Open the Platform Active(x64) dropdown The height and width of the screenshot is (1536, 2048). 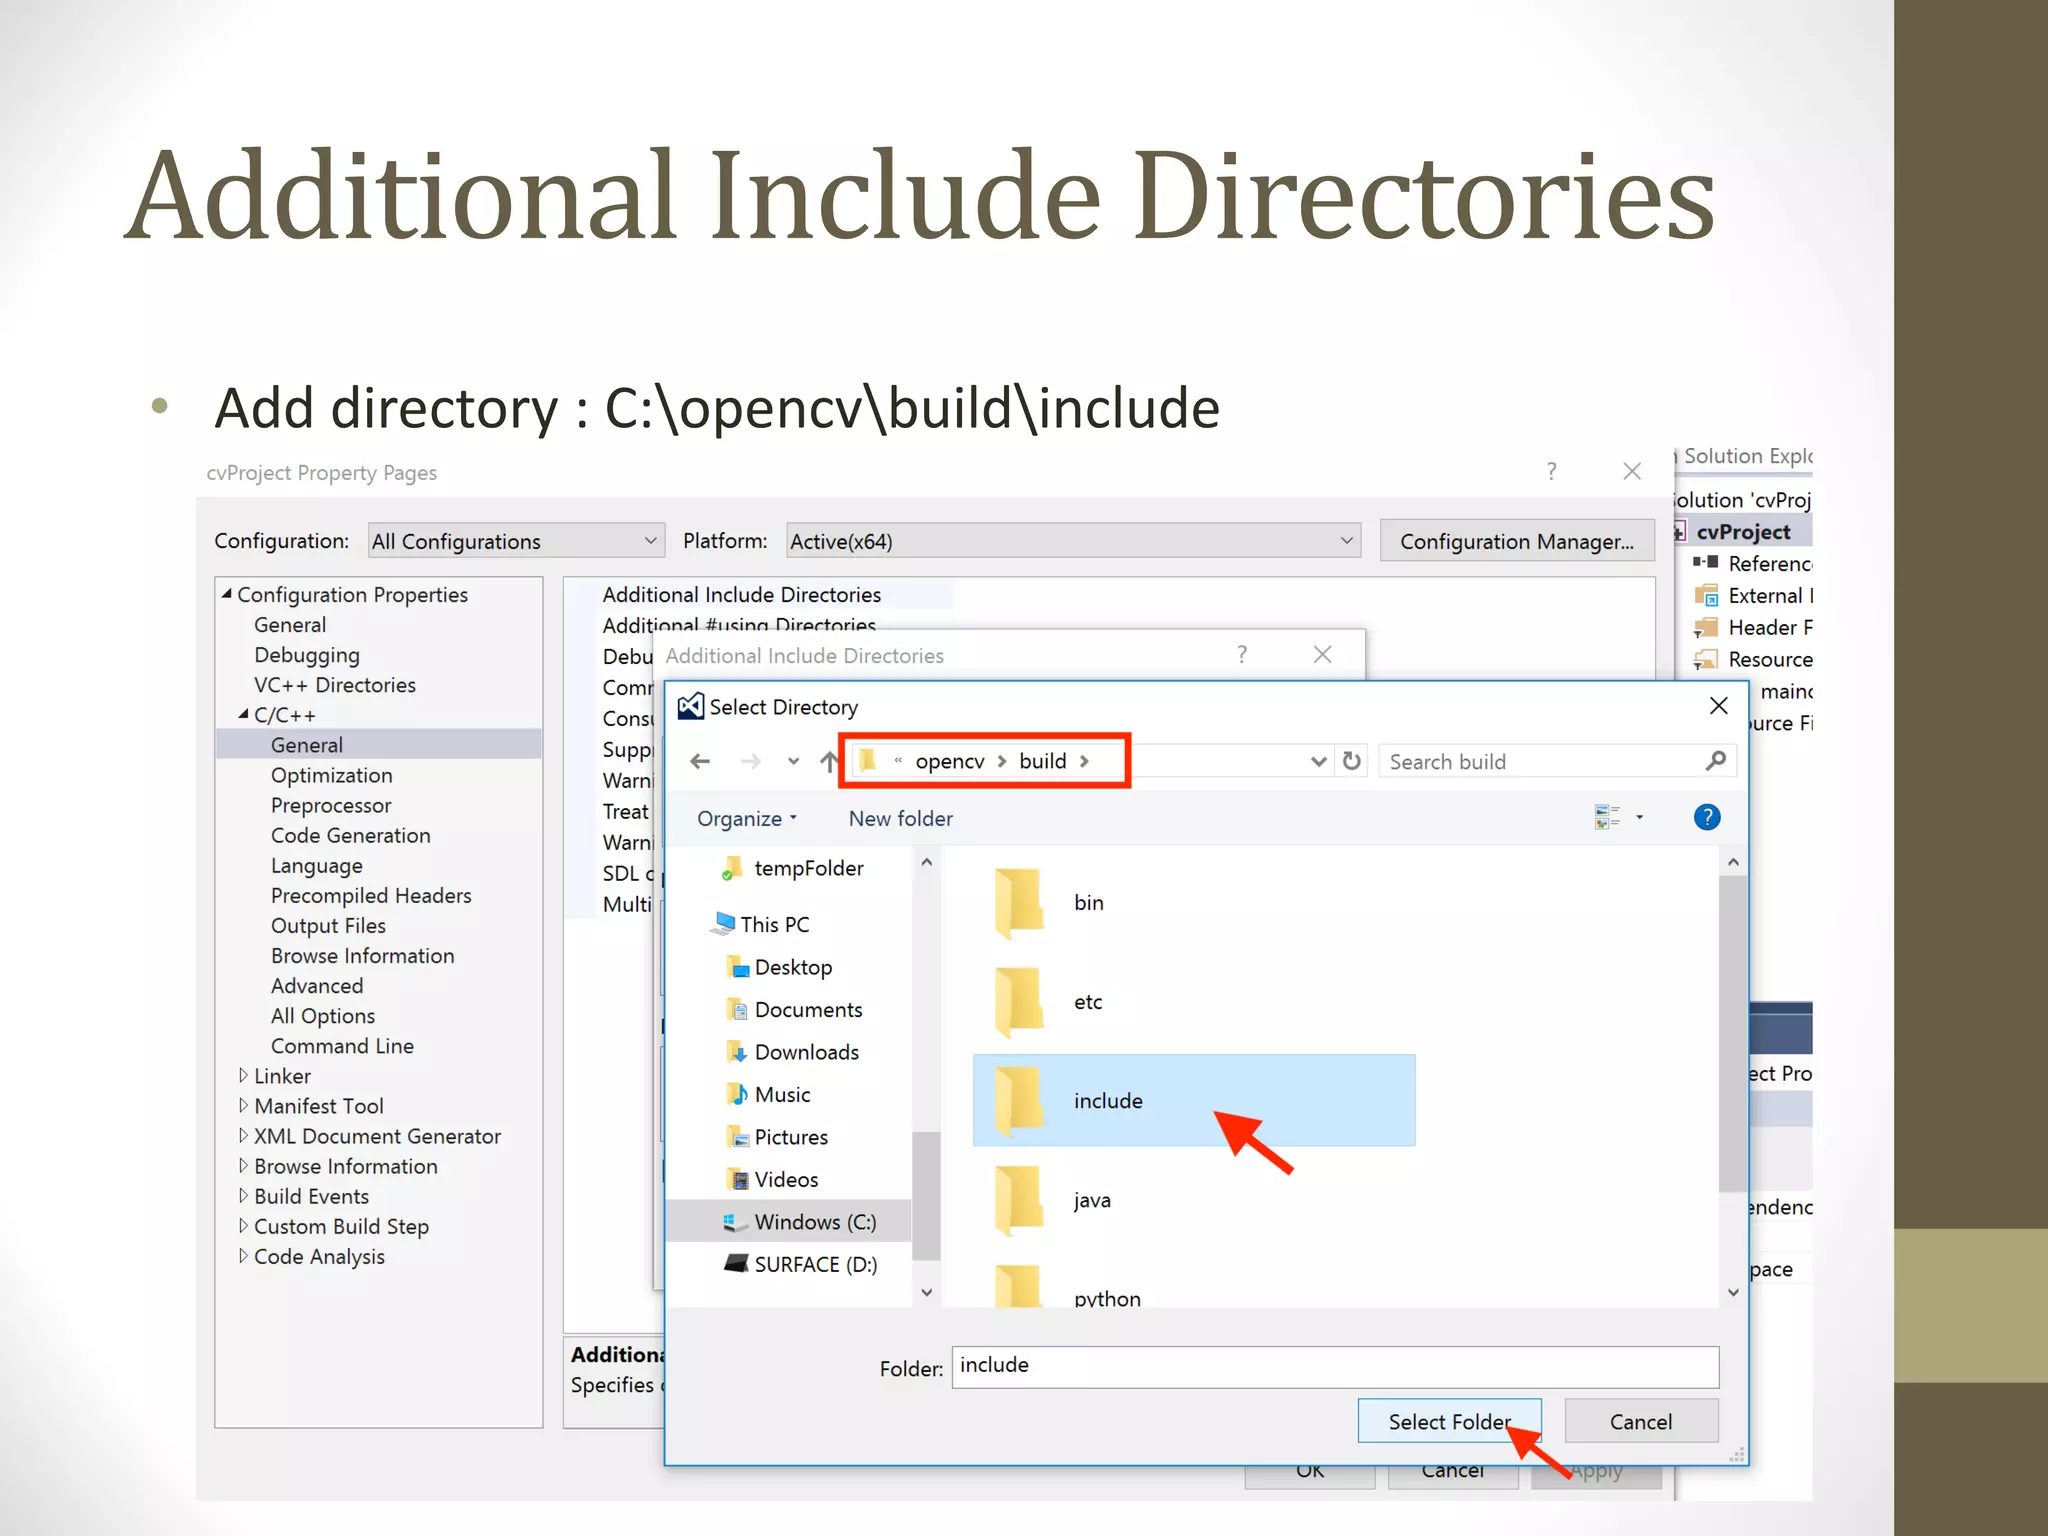coord(1072,541)
